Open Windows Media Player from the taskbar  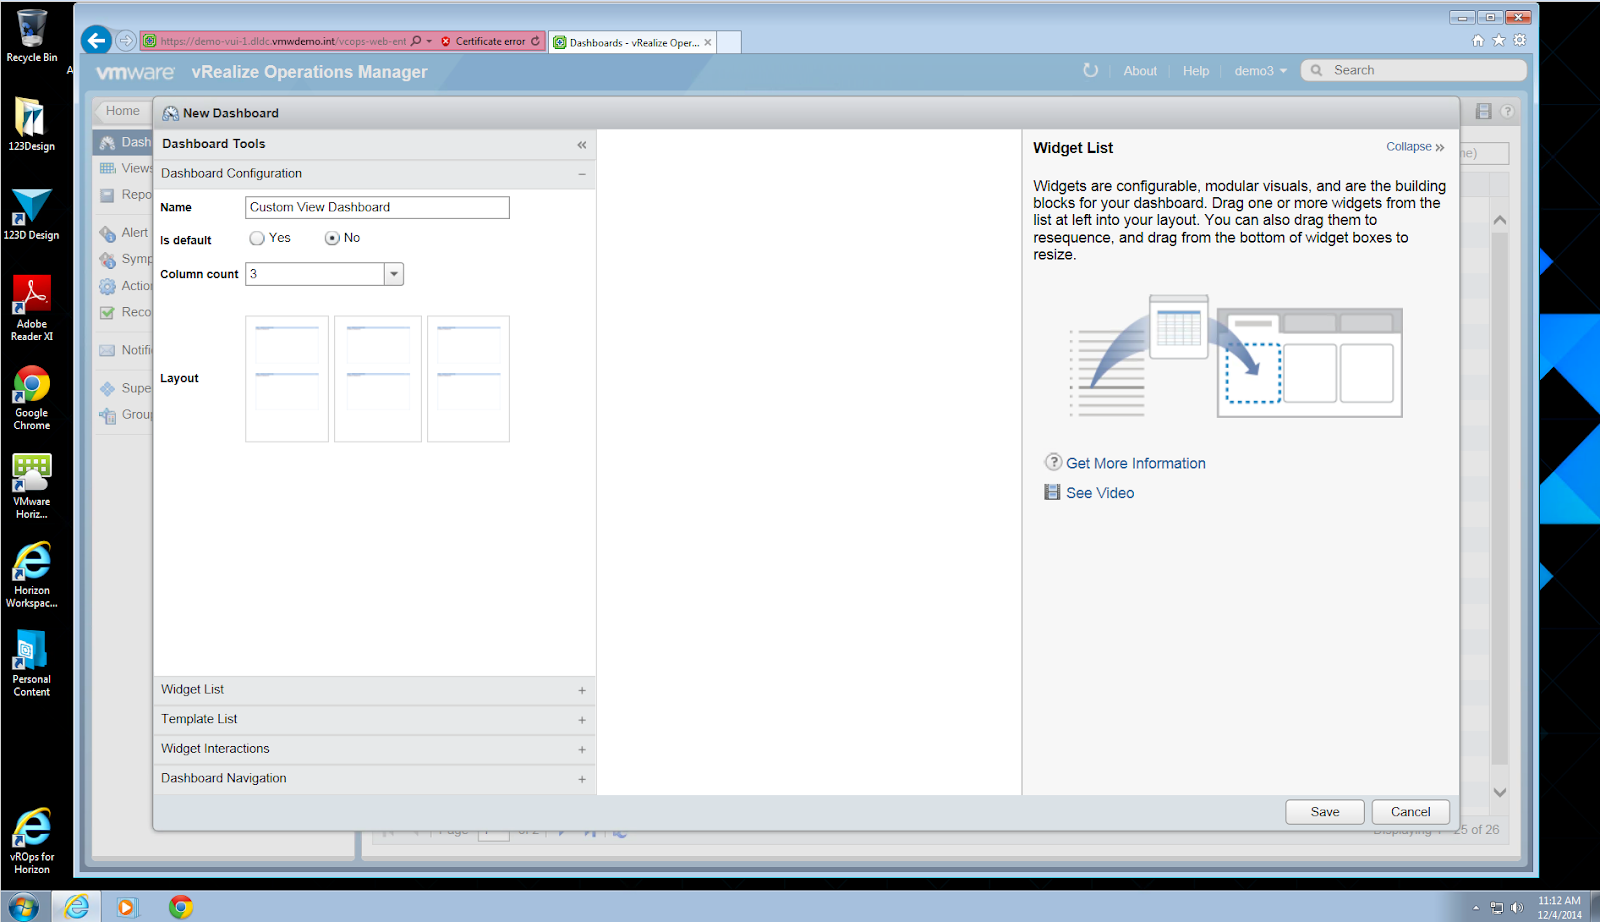pyautogui.click(x=126, y=907)
